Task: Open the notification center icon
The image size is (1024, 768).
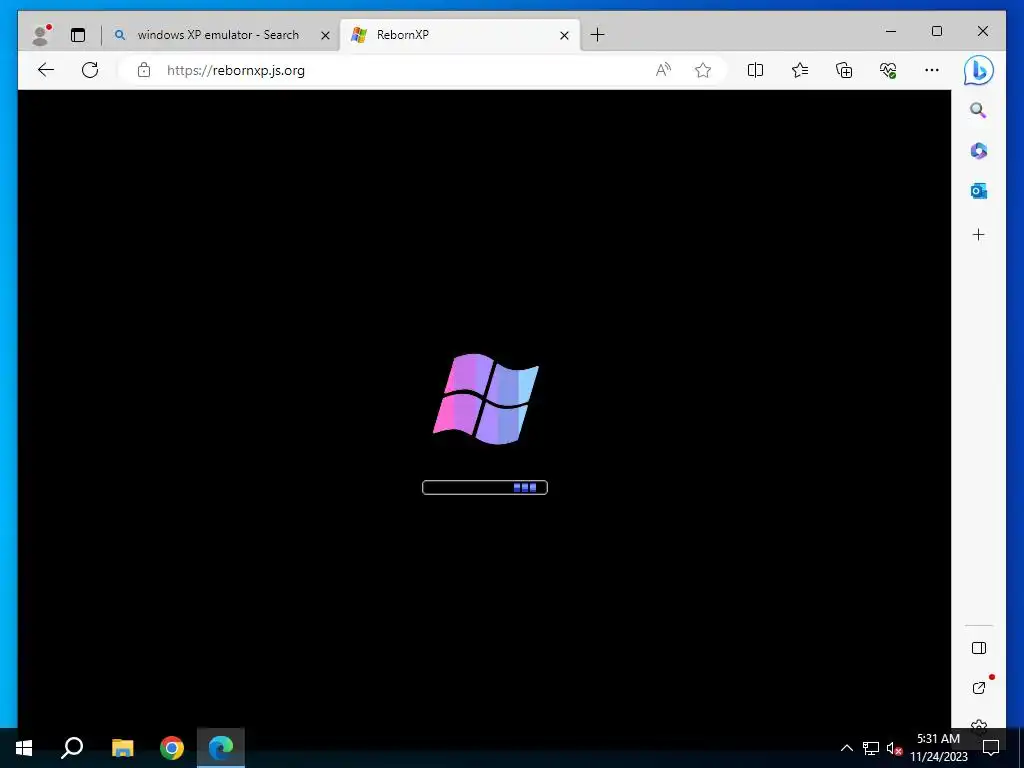Action: coord(991,748)
